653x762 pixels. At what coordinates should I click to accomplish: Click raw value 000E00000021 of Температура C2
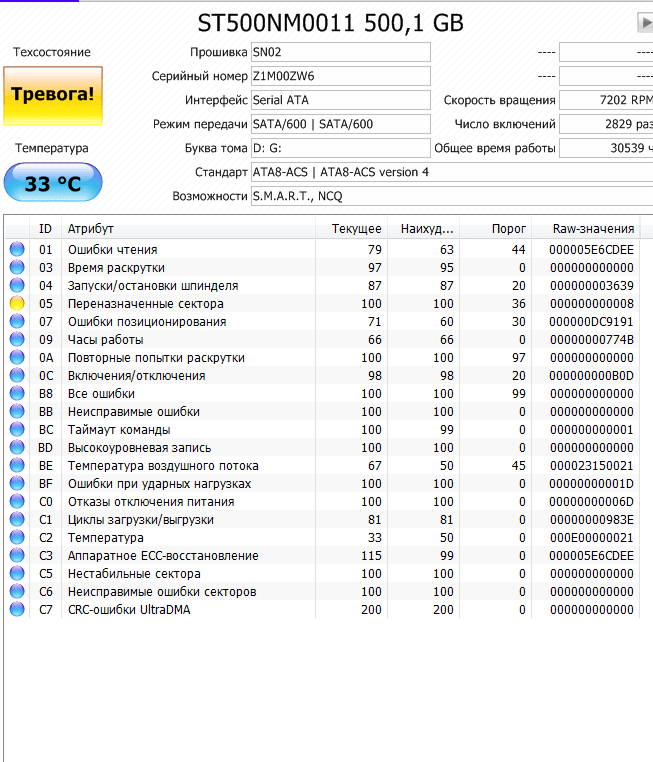pos(592,537)
